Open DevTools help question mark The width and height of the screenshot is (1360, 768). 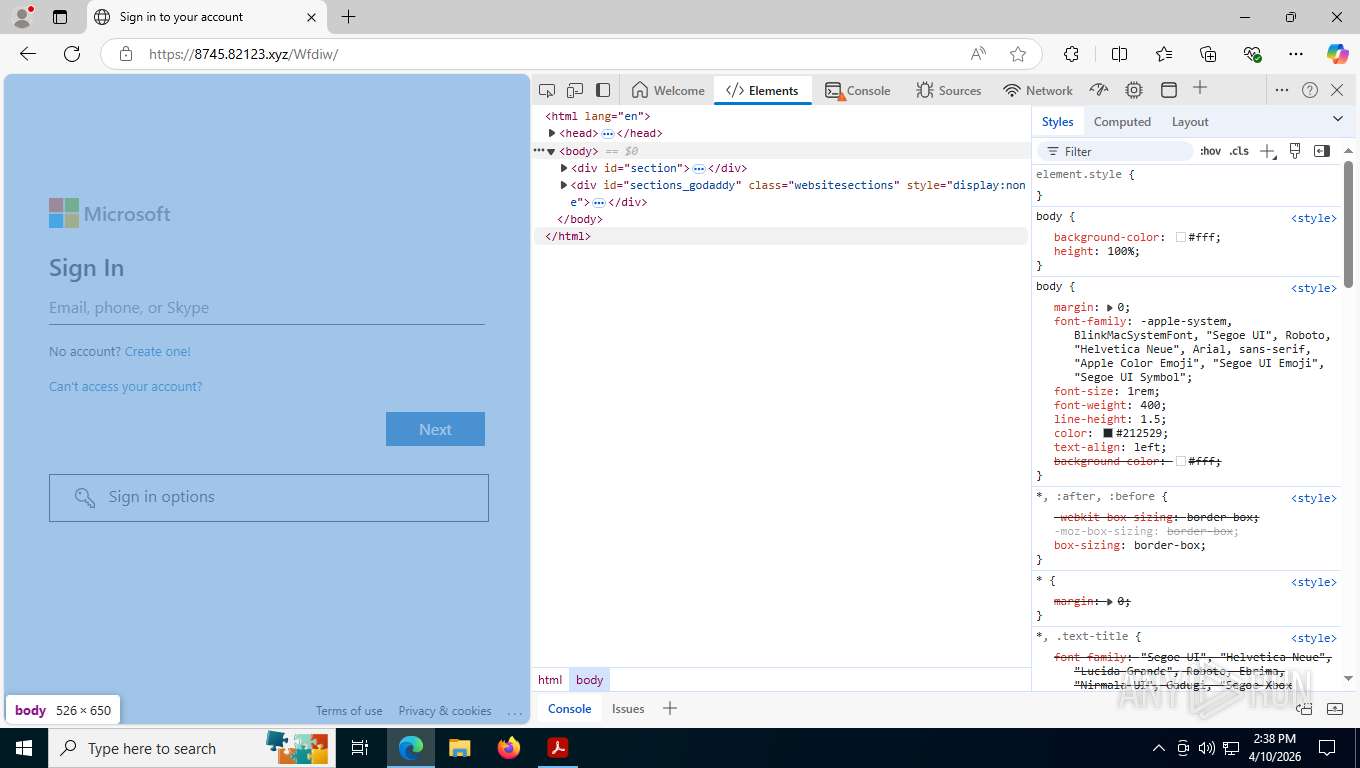coord(1310,90)
